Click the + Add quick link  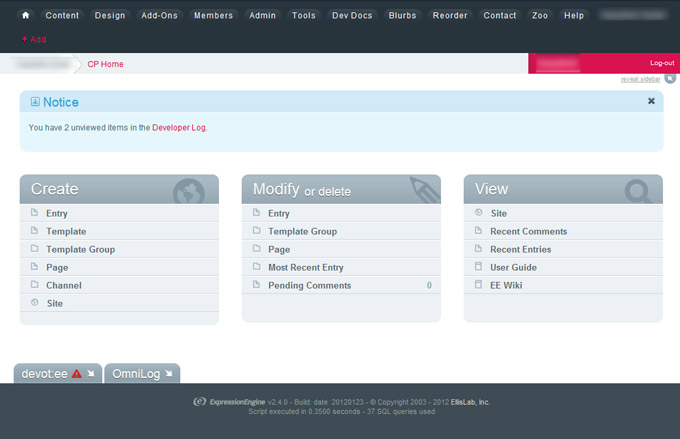click(x=34, y=39)
